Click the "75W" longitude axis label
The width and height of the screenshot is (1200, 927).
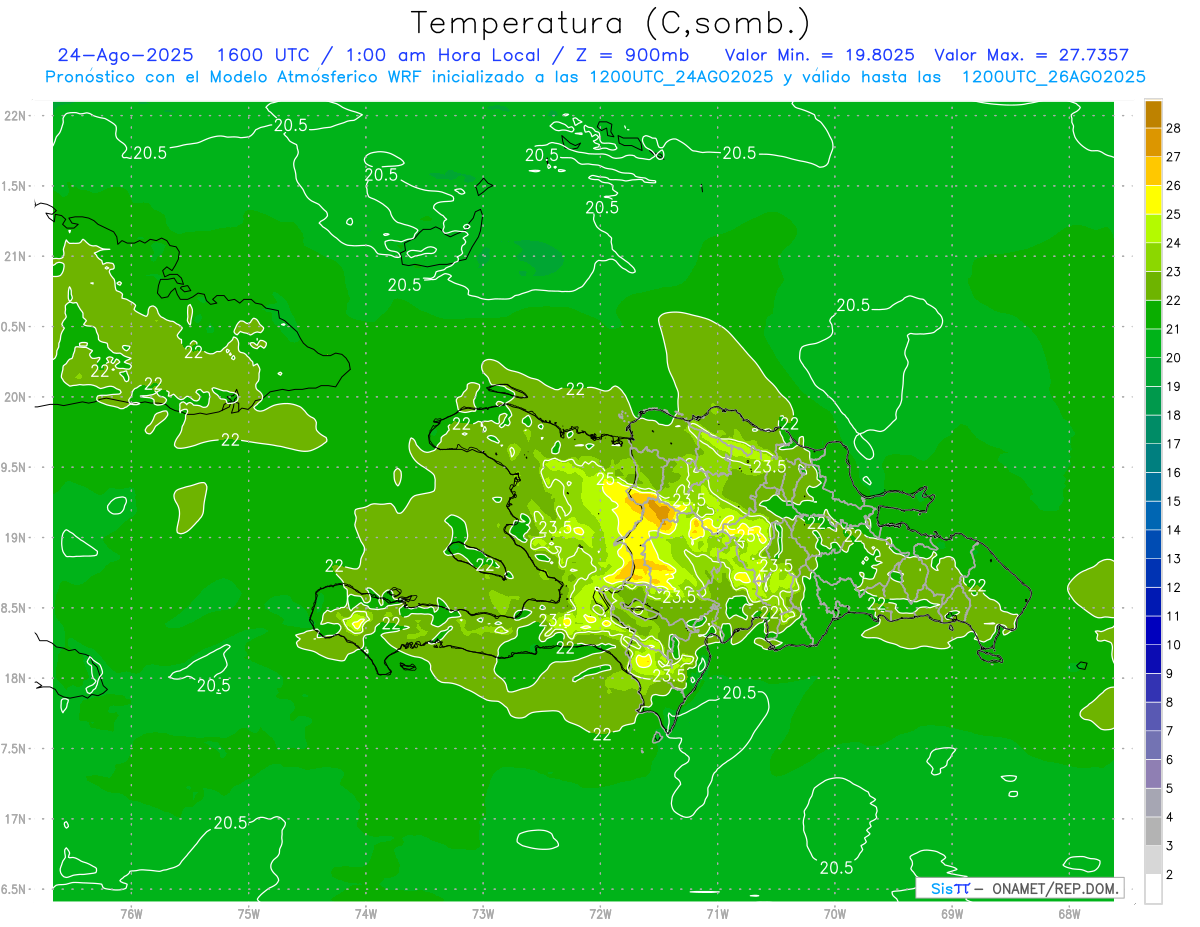tap(248, 913)
